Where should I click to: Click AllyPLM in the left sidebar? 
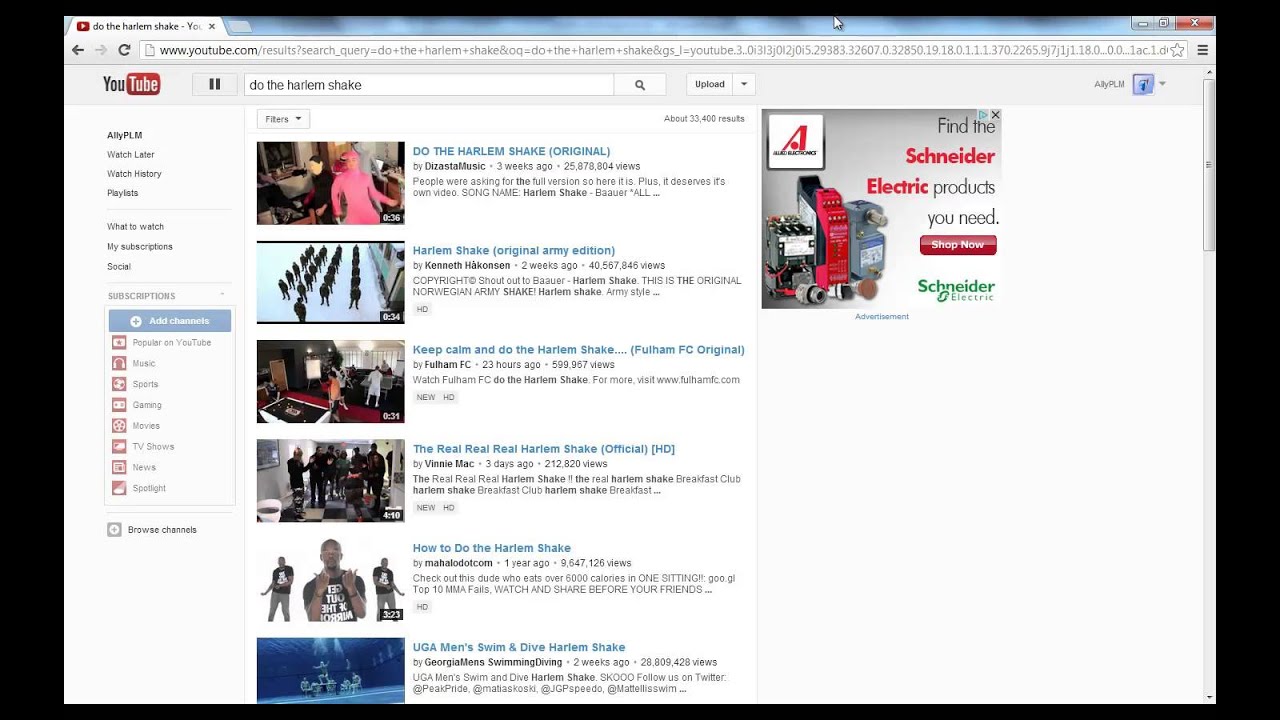coord(125,135)
